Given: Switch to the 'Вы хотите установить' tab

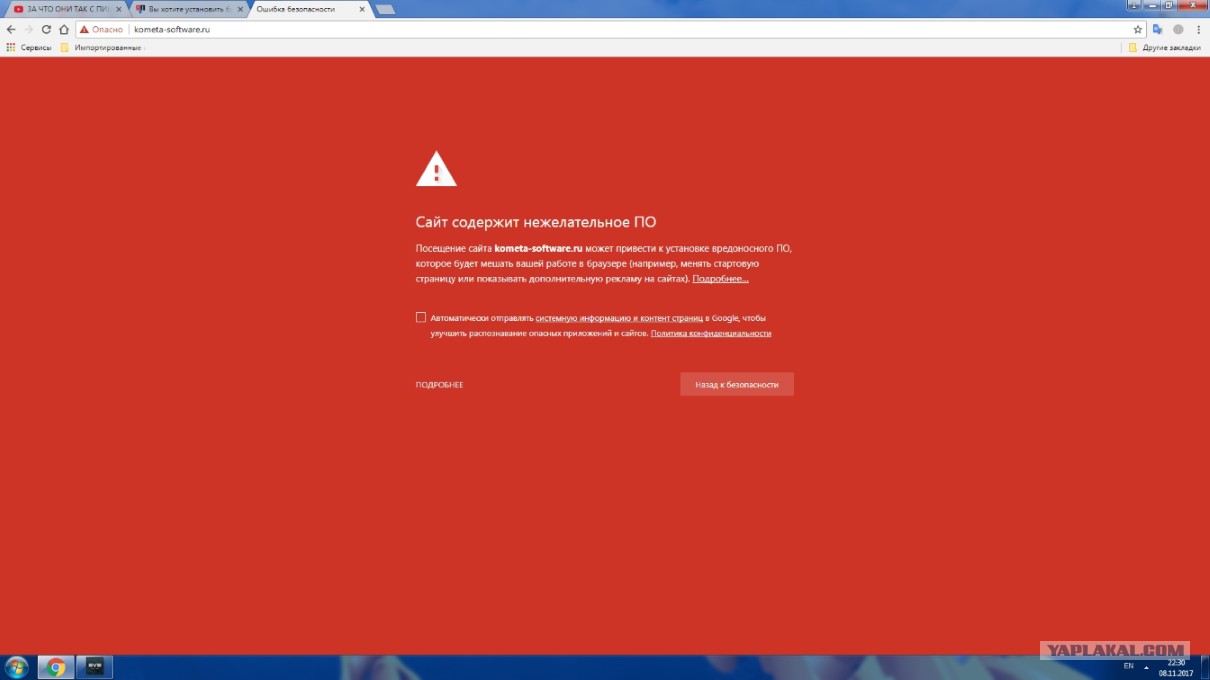Looking at the screenshot, I should click(190, 9).
